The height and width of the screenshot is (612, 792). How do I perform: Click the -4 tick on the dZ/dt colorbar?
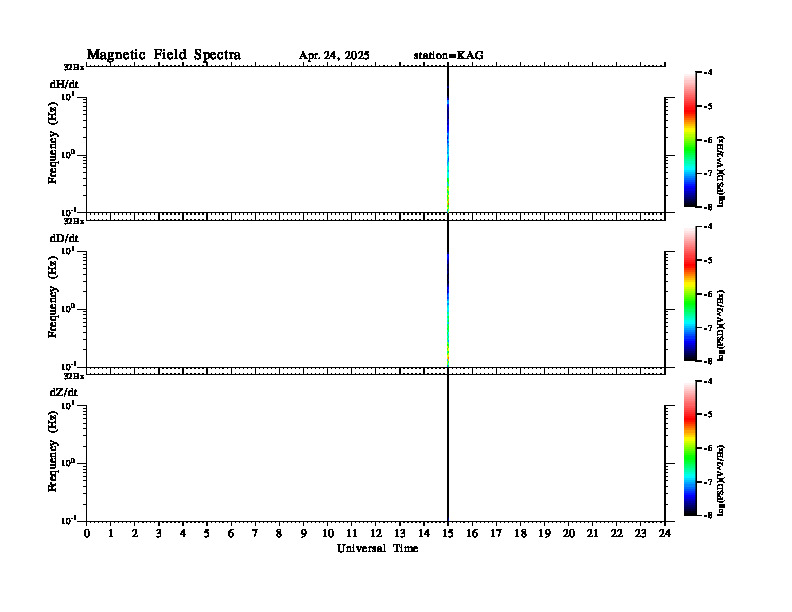click(708, 381)
